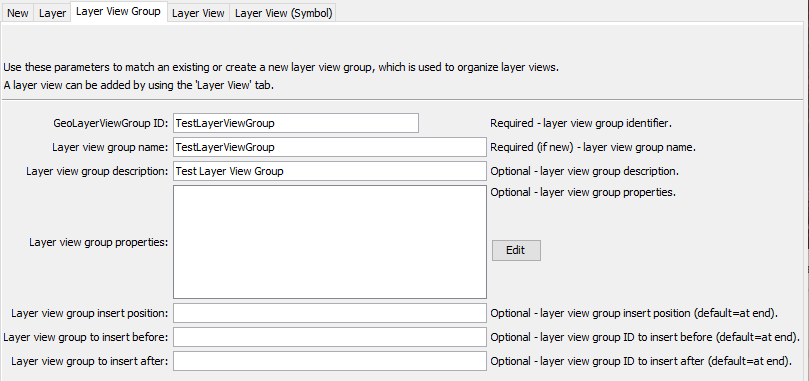This screenshot has height=381, width=809.
Task: Switch to the New tab
Action: pos(18,13)
